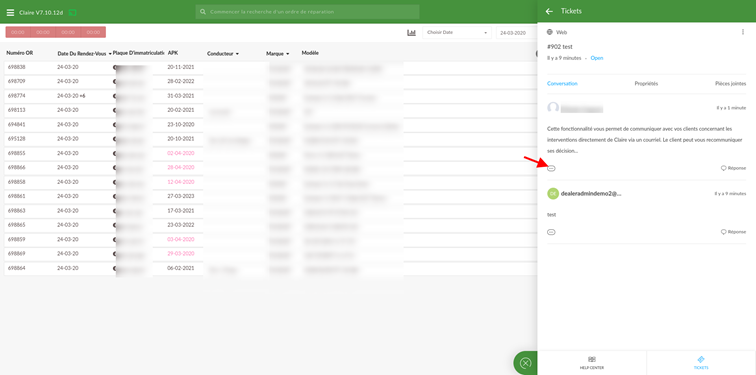Screen dimensions: 756x375
Task: Expand the Conducteur column filter
Action: (x=238, y=54)
